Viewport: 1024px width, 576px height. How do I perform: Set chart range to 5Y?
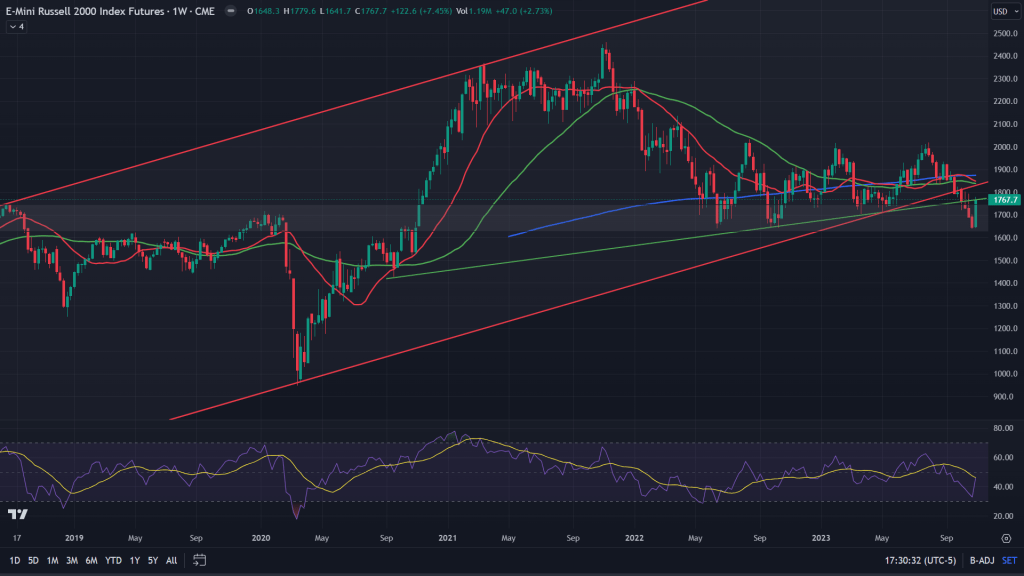tap(152, 560)
